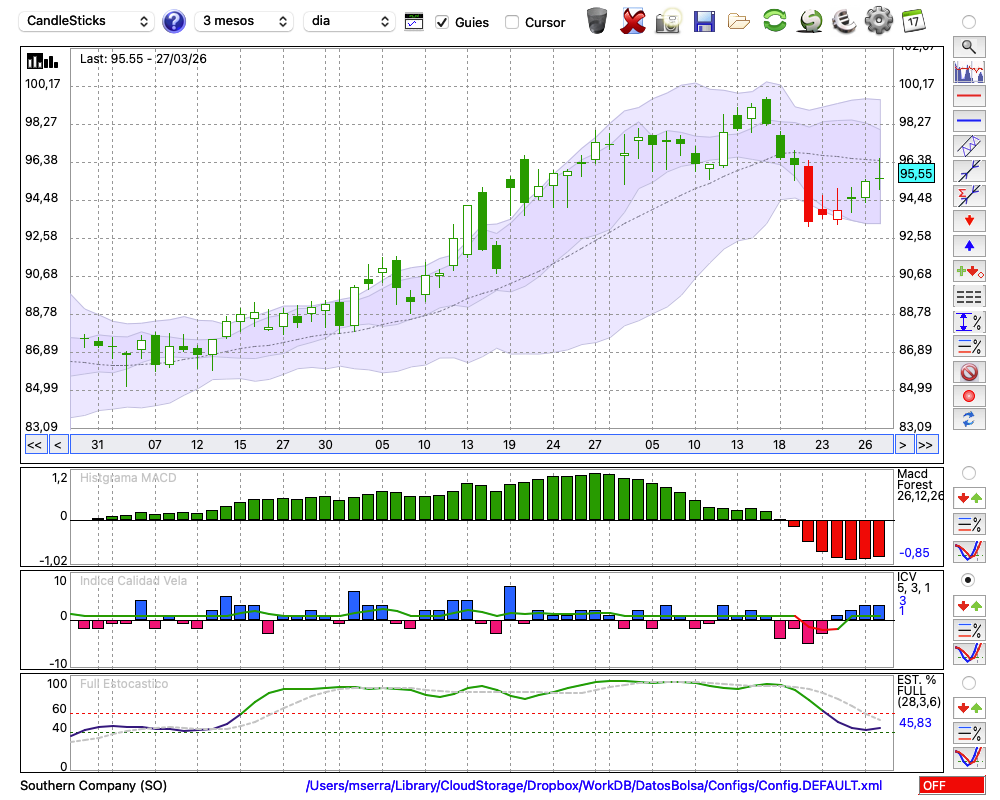Select the dashed horizontal lines tool
Image resolution: width=1000 pixels, height=800 pixels.
(x=969, y=296)
